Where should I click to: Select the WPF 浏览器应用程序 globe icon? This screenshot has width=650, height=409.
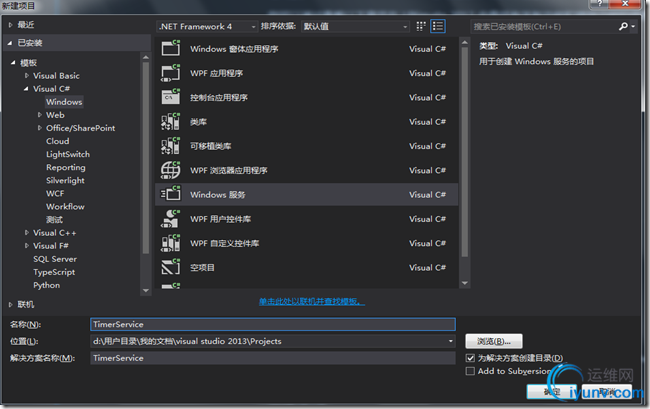tap(170, 170)
